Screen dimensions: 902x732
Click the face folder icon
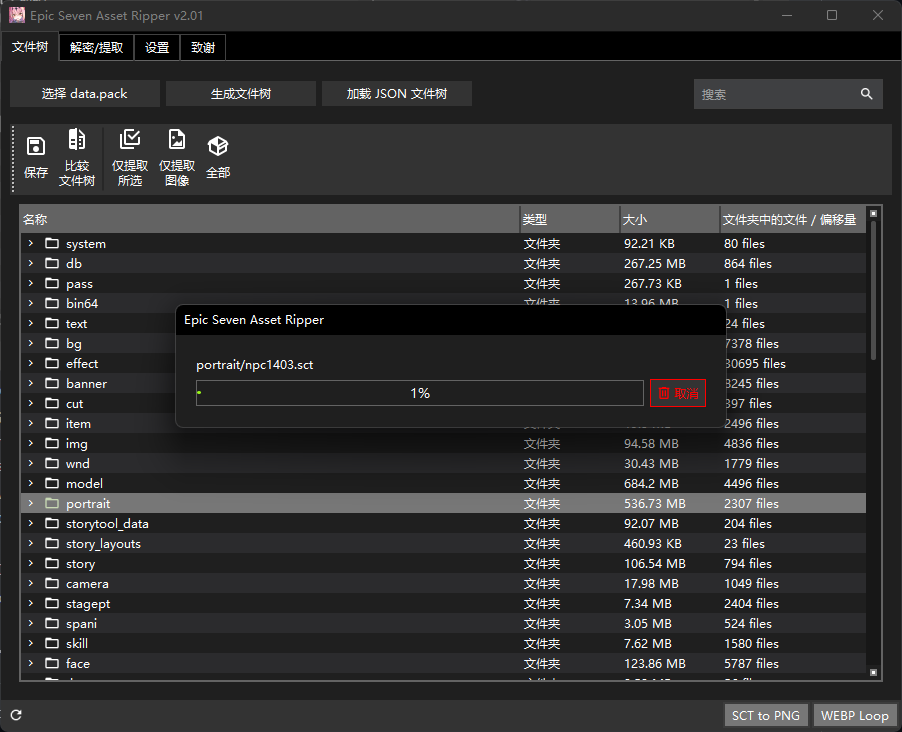(52, 663)
